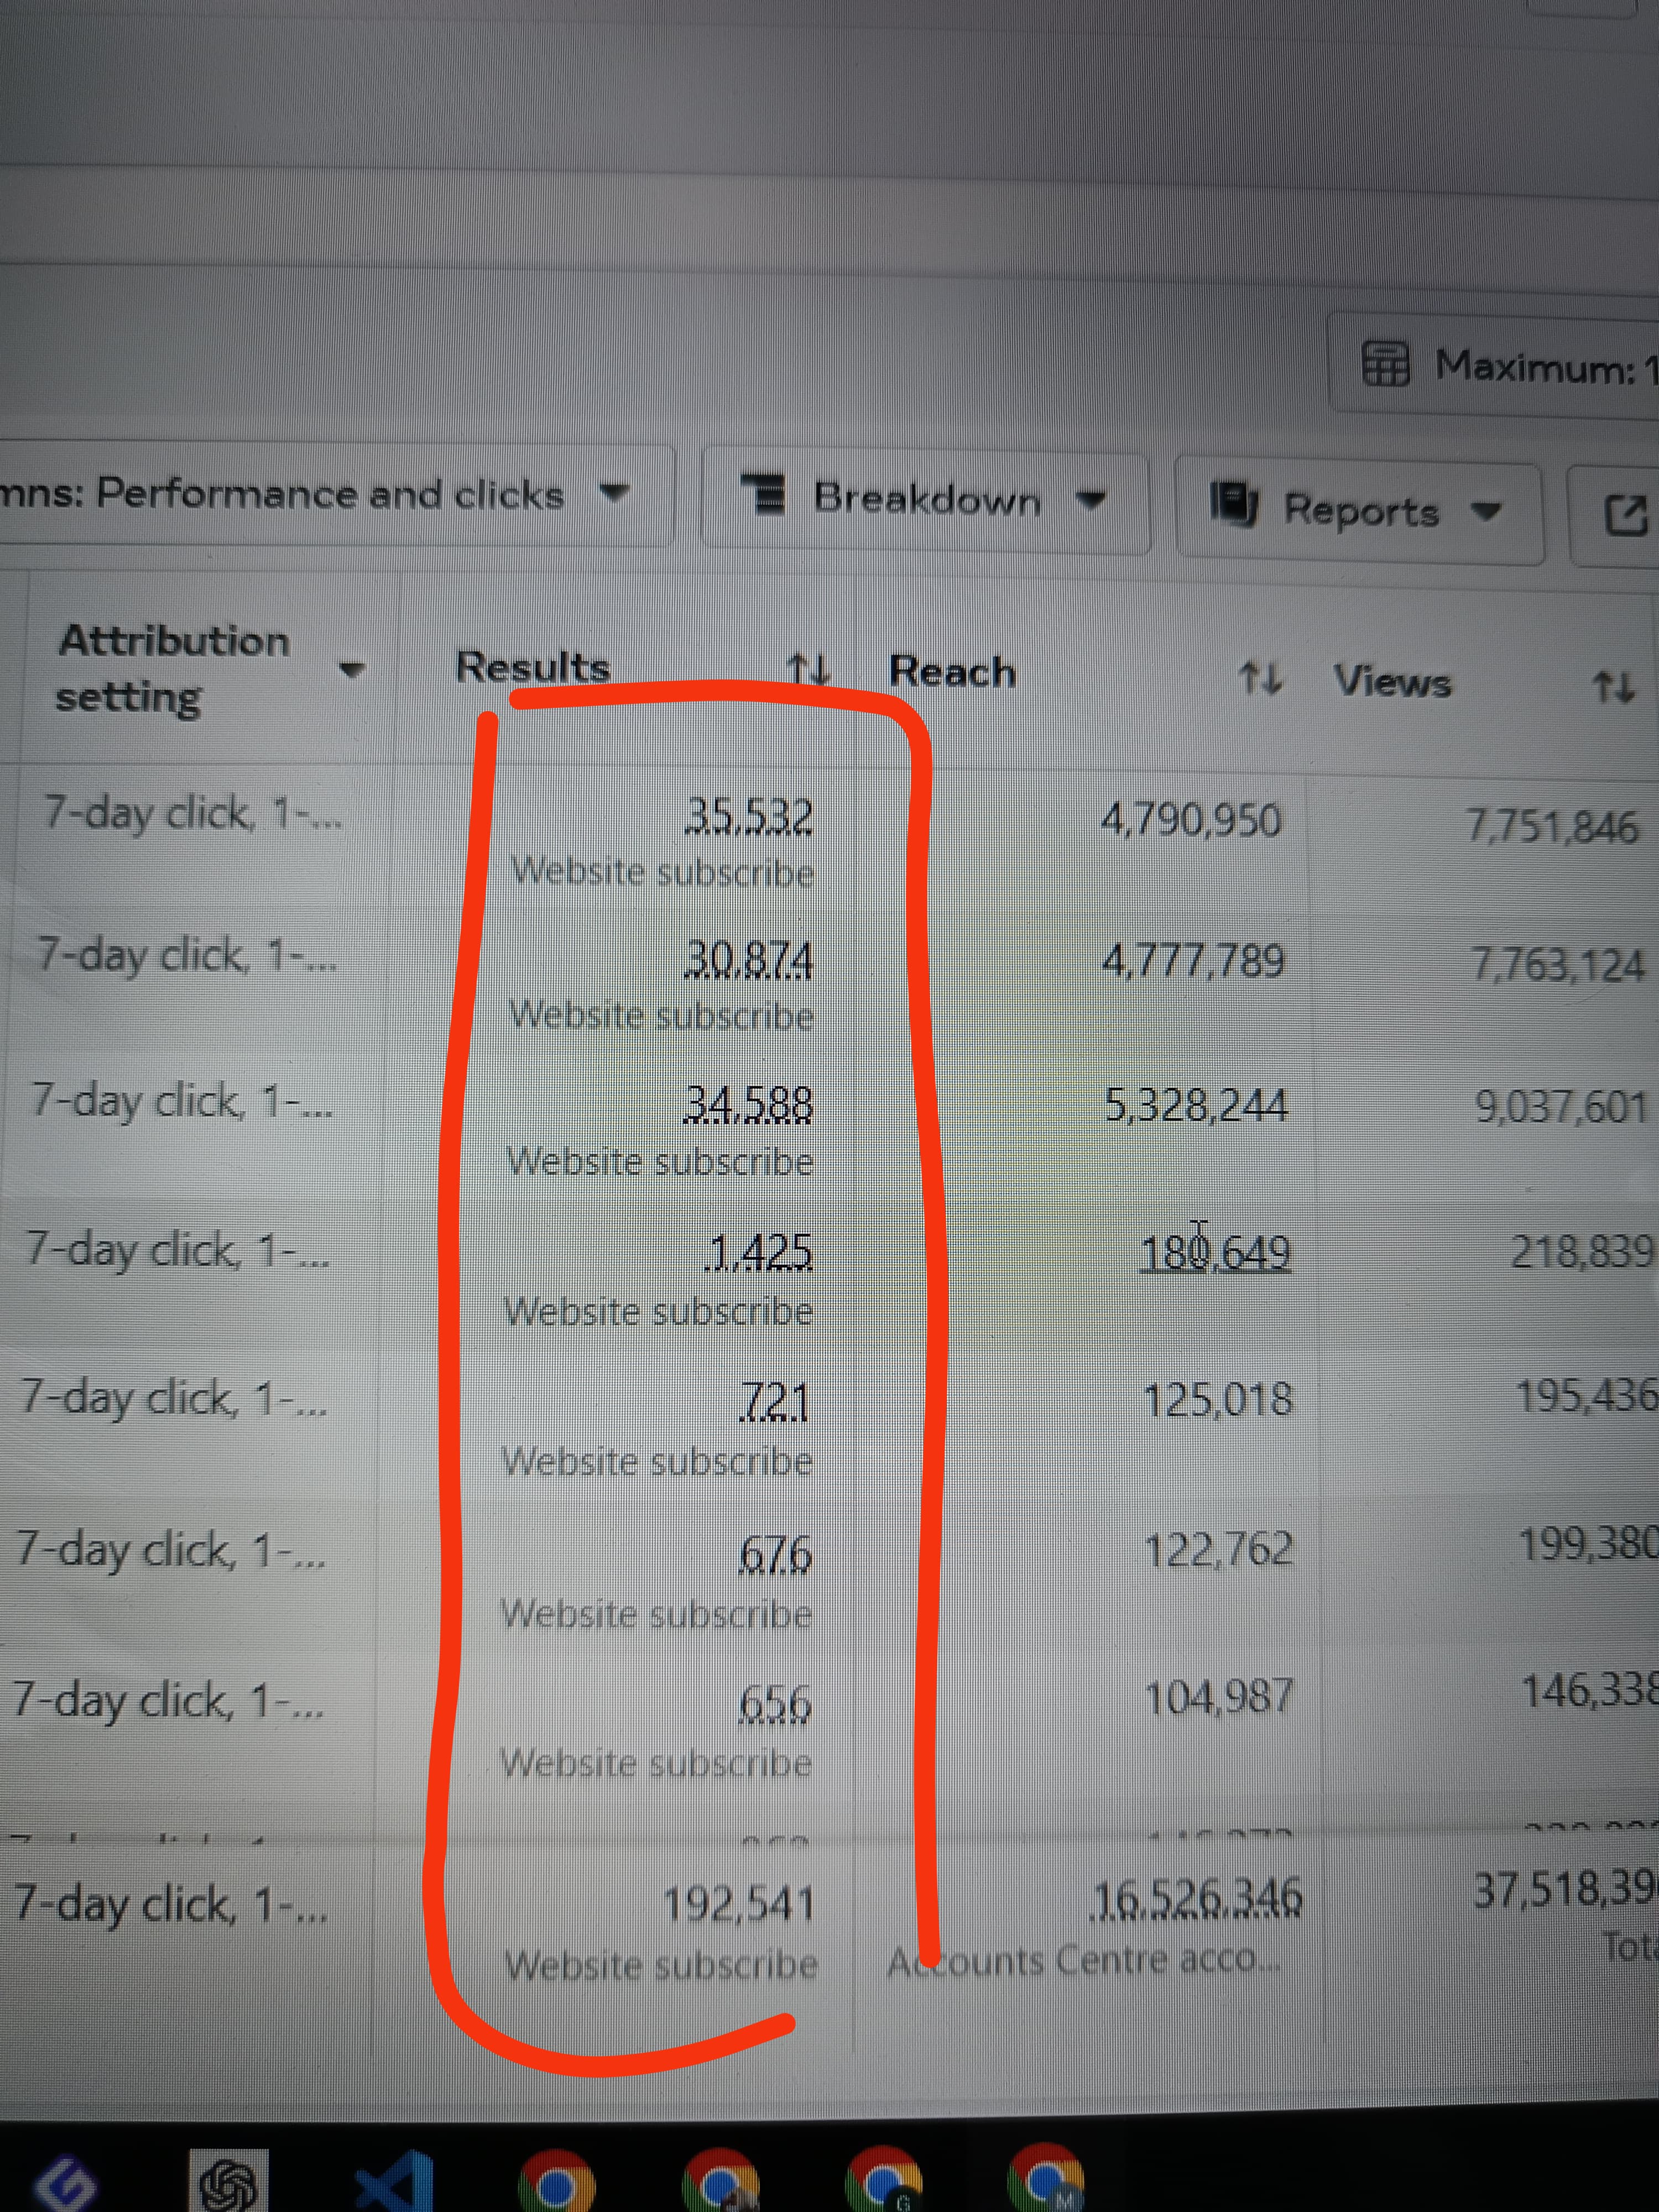Click the 180,649 reach value
The image size is (1659, 2212).
(1215, 1252)
